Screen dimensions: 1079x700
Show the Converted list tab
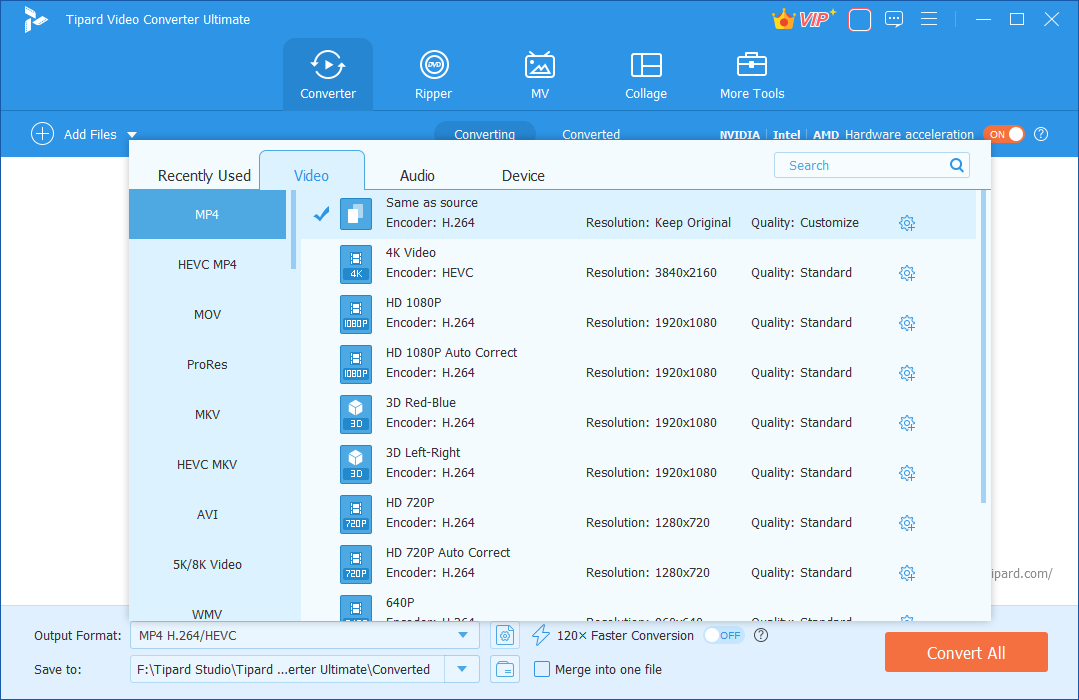591,134
